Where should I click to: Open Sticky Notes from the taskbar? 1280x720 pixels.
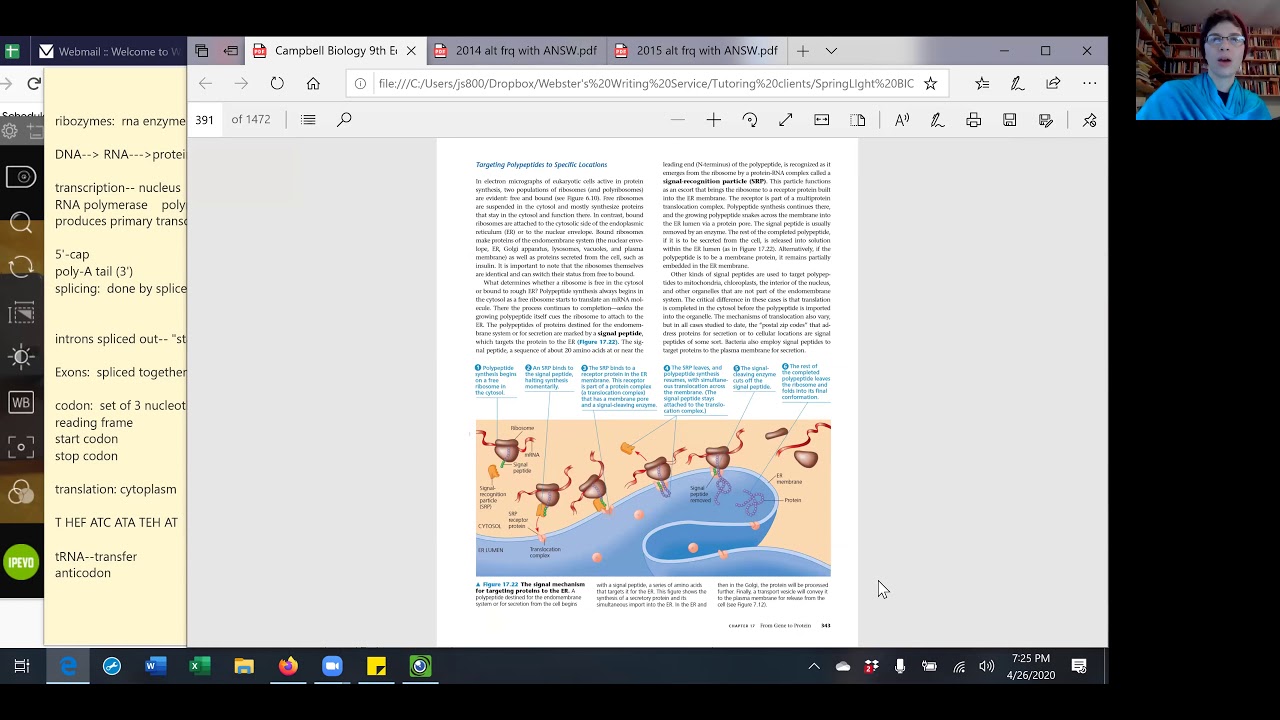tap(376, 666)
